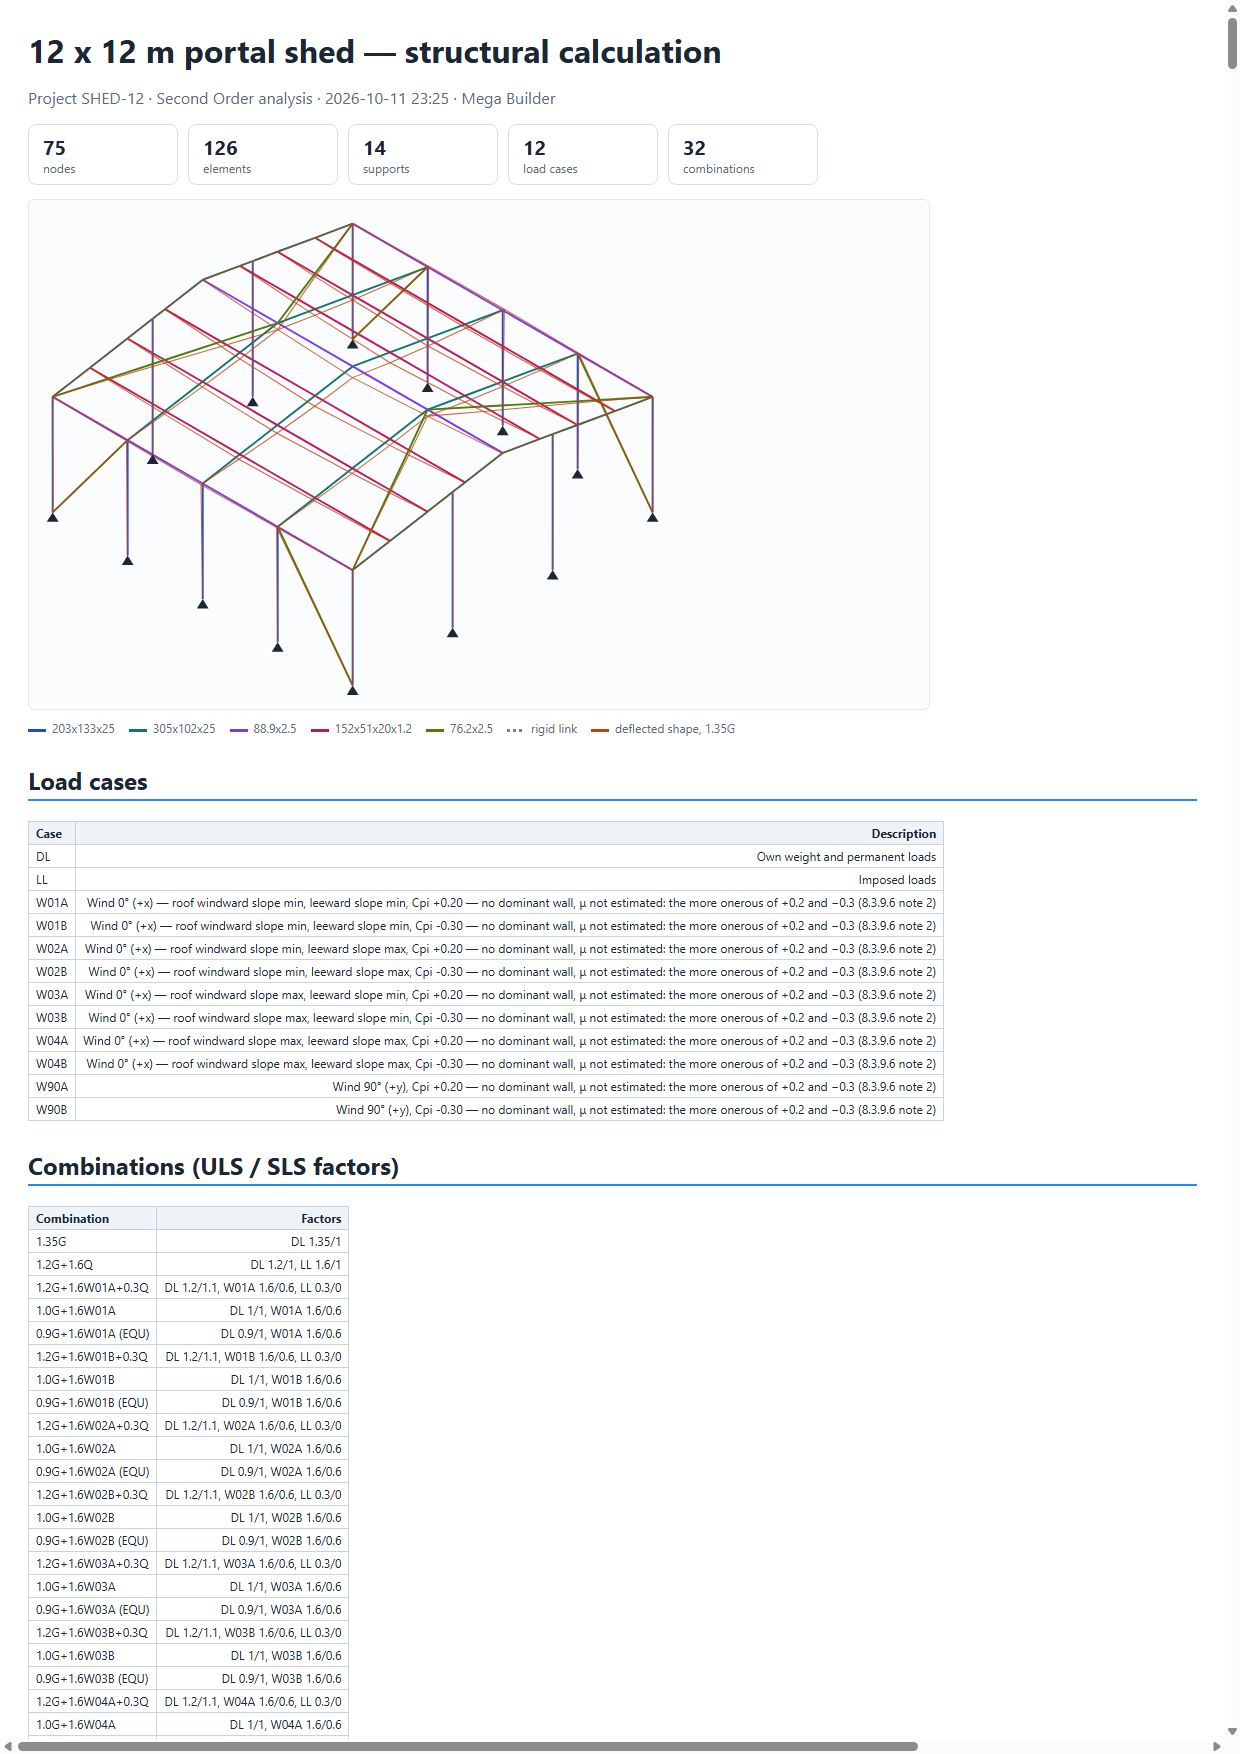Click the 1.2G+1.6W04A+0.3Q combination cell
Viewport: 1240px width, 1754px height.
tap(93, 1702)
